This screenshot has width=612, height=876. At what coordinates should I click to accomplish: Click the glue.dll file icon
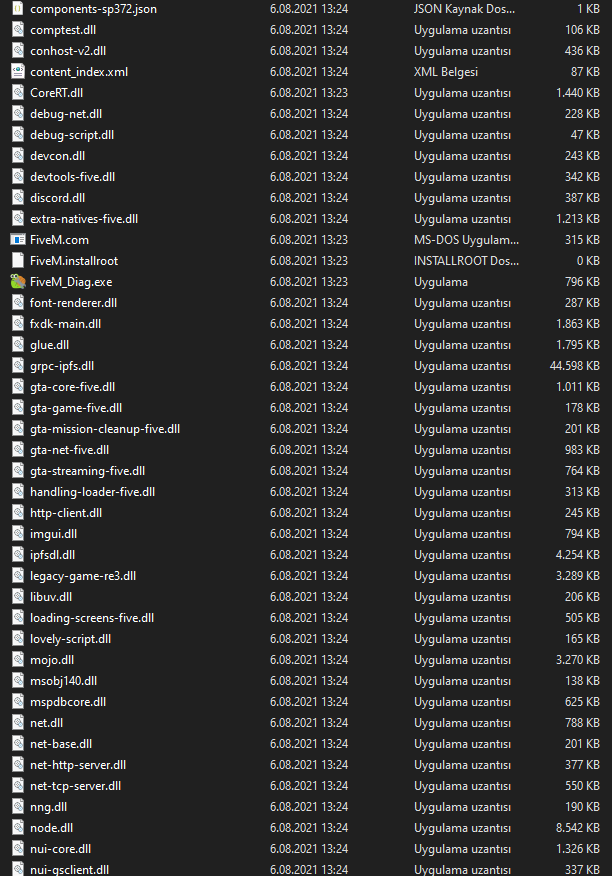coord(18,345)
